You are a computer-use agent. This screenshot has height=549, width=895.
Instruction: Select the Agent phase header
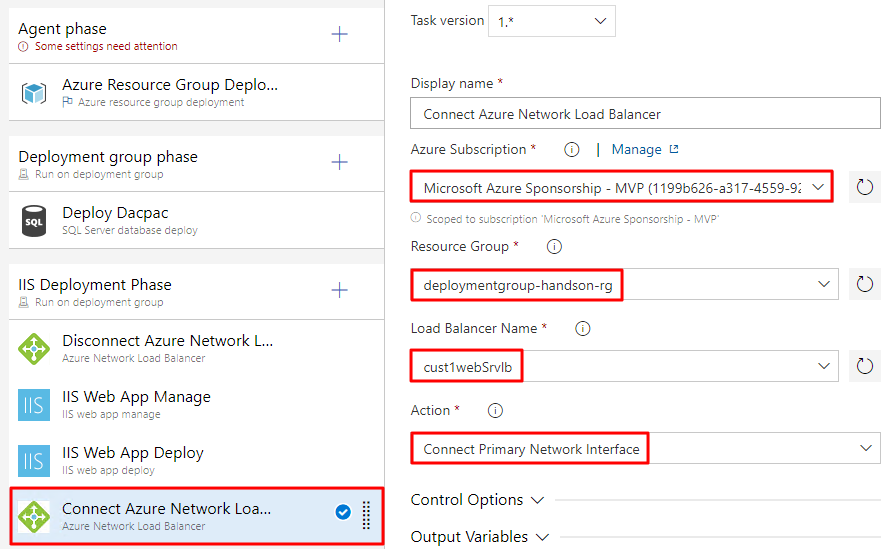pos(196,35)
